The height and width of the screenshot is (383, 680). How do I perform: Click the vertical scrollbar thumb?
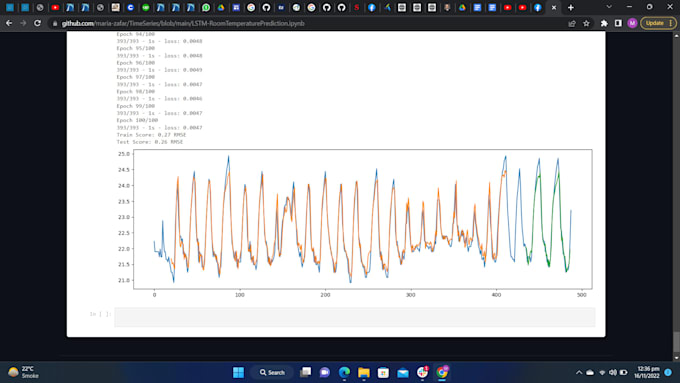(x=676, y=342)
